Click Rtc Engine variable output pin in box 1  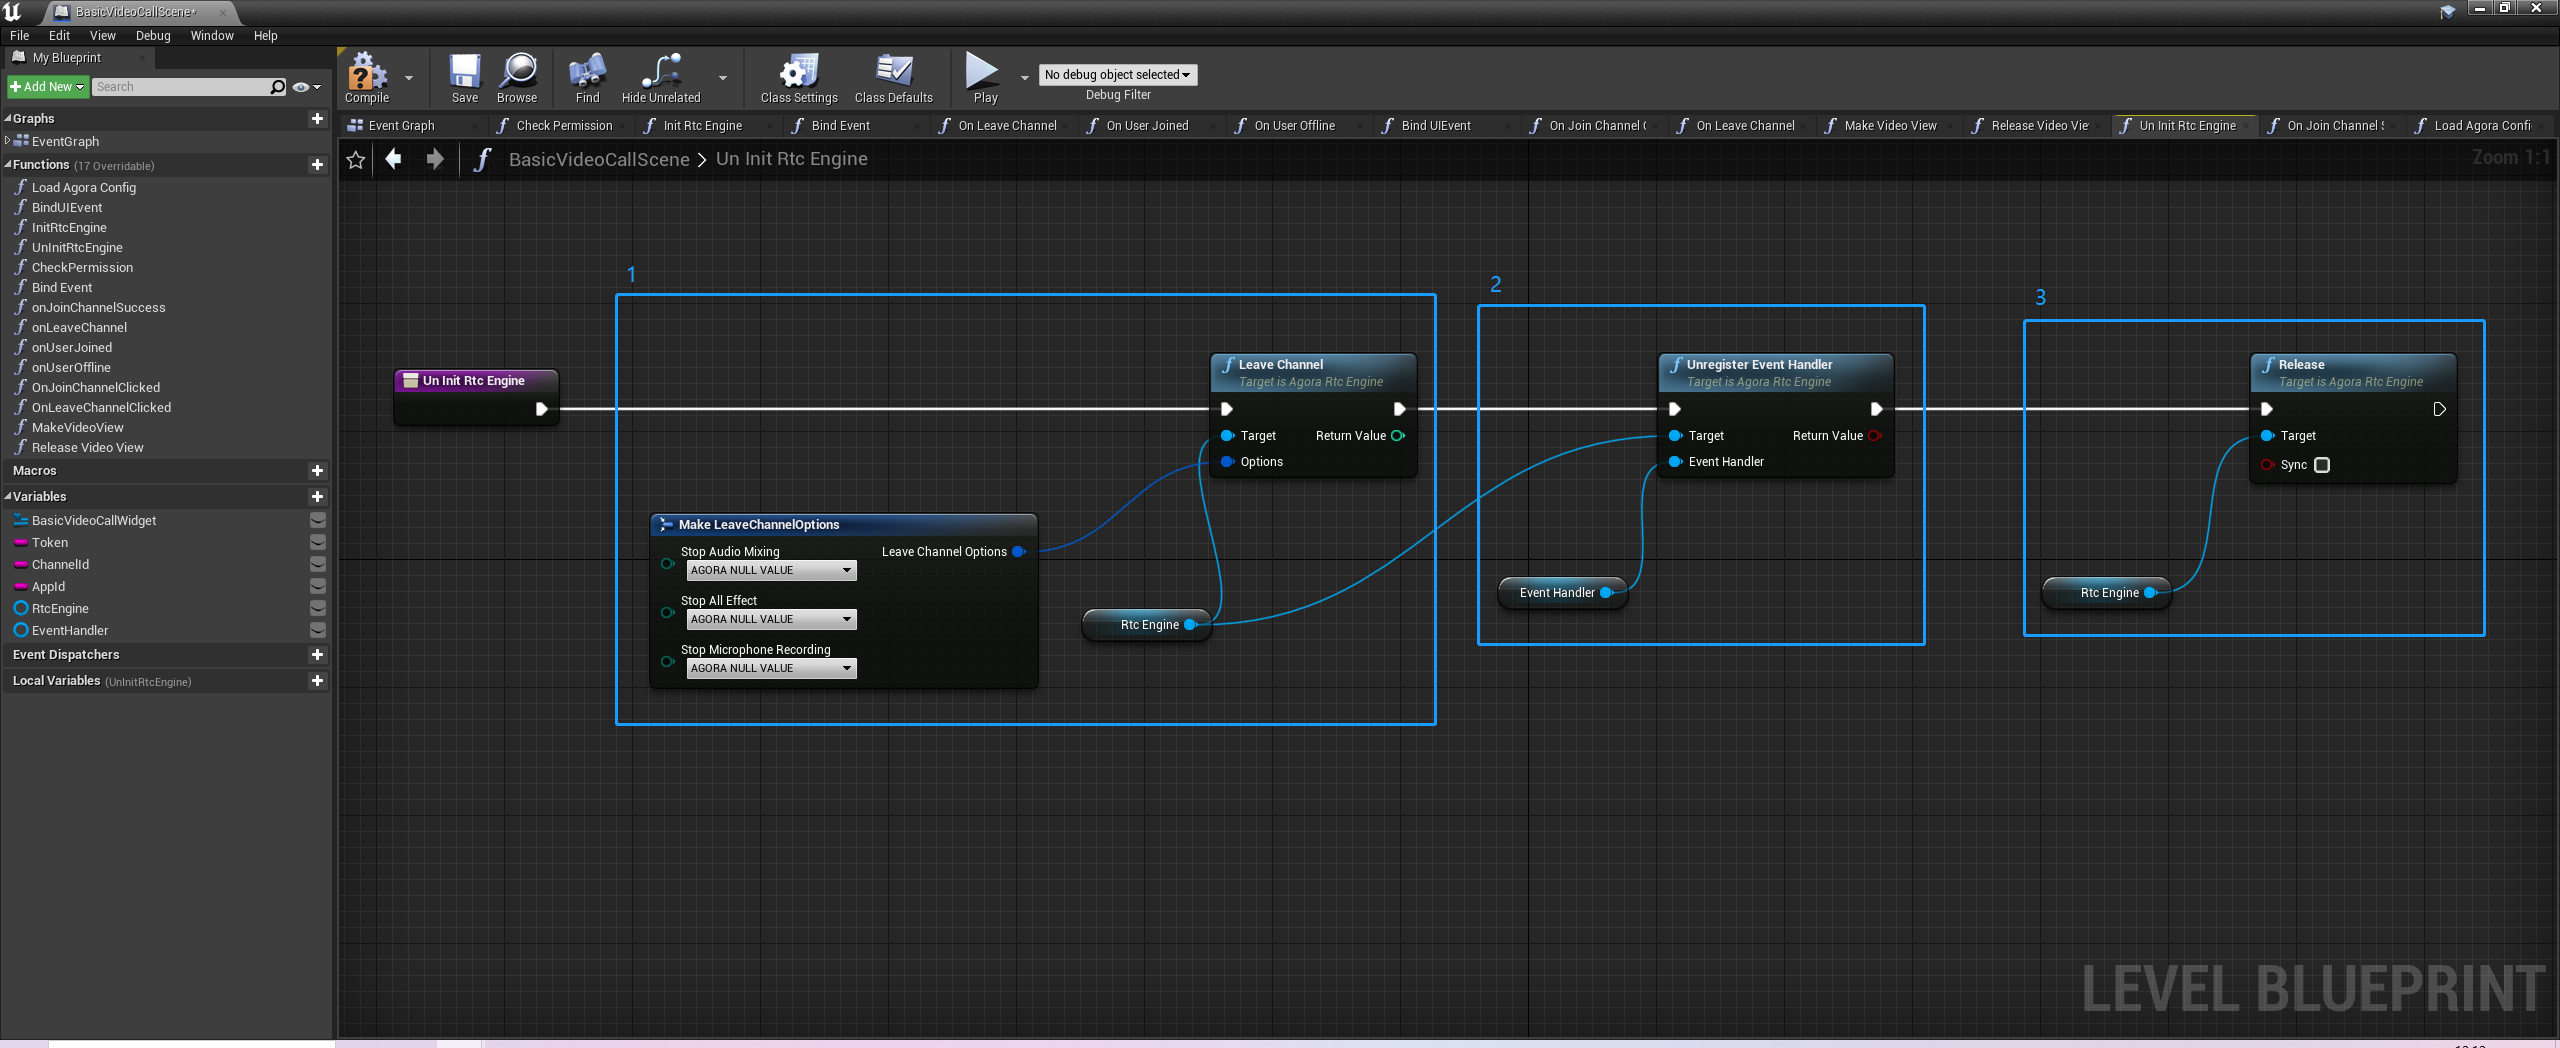coord(1190,624)
